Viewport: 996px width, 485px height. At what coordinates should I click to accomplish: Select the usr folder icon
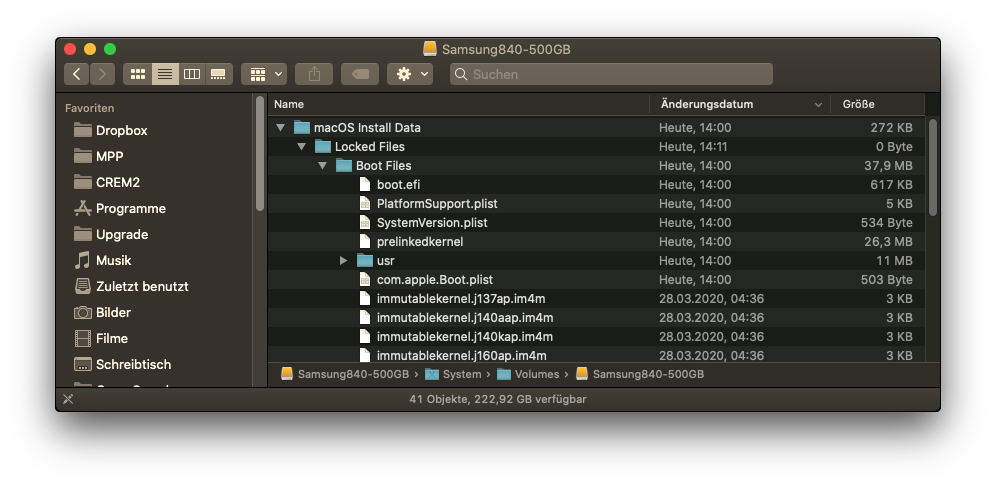[x=365, y=261]
